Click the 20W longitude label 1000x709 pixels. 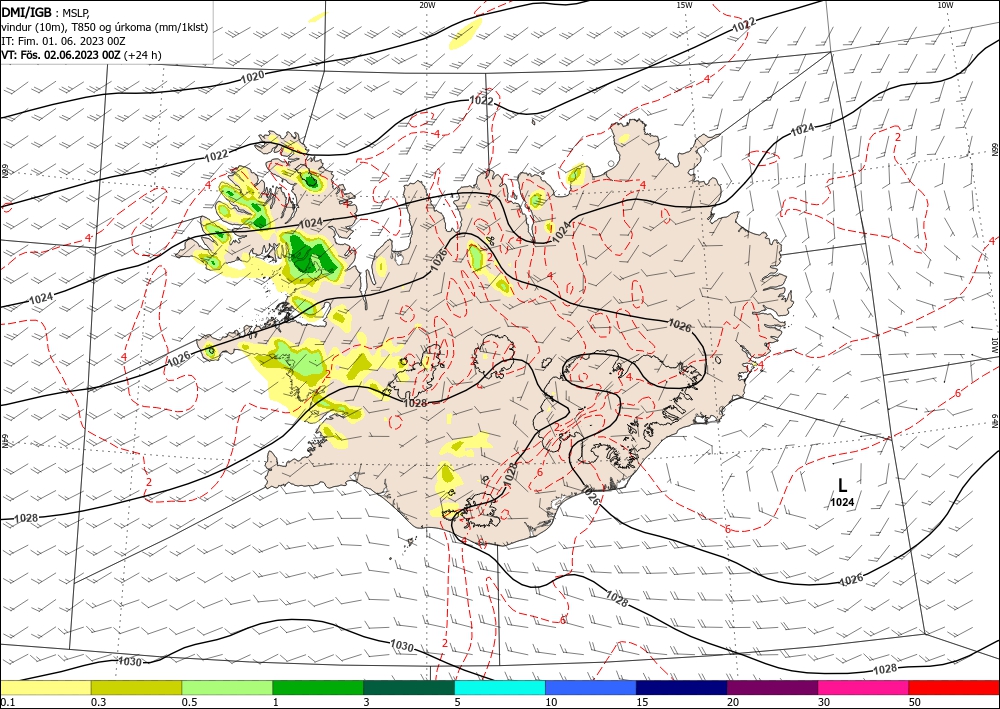(427, 5)
